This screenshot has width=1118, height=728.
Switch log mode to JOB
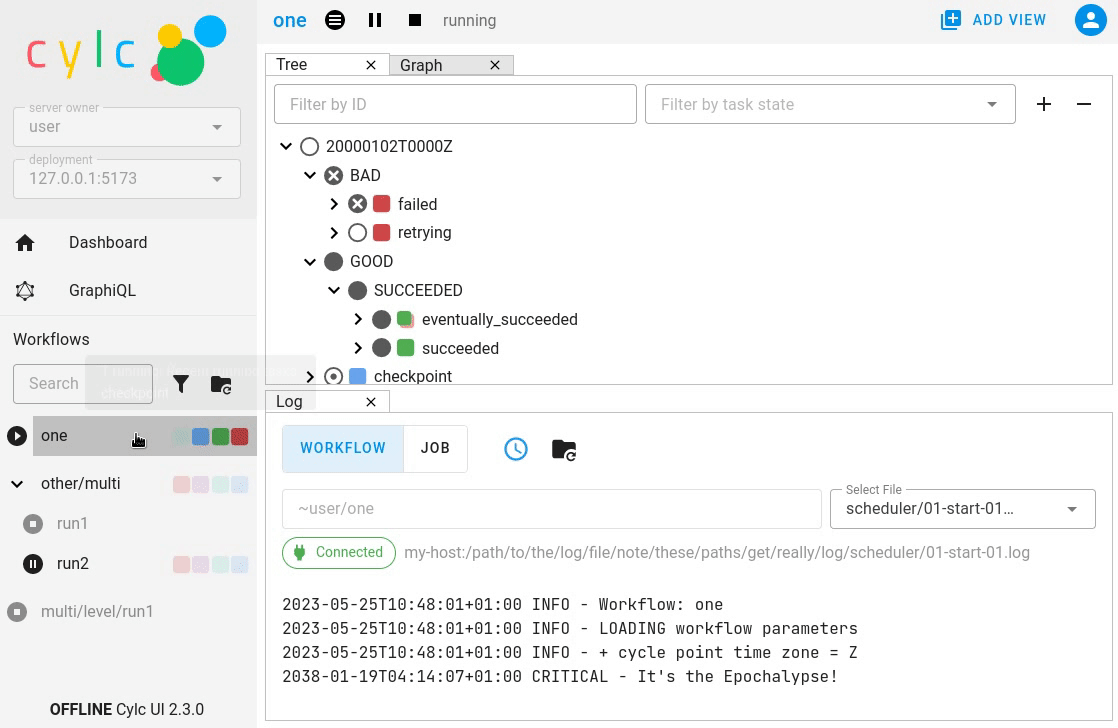(x=435, y=448)
